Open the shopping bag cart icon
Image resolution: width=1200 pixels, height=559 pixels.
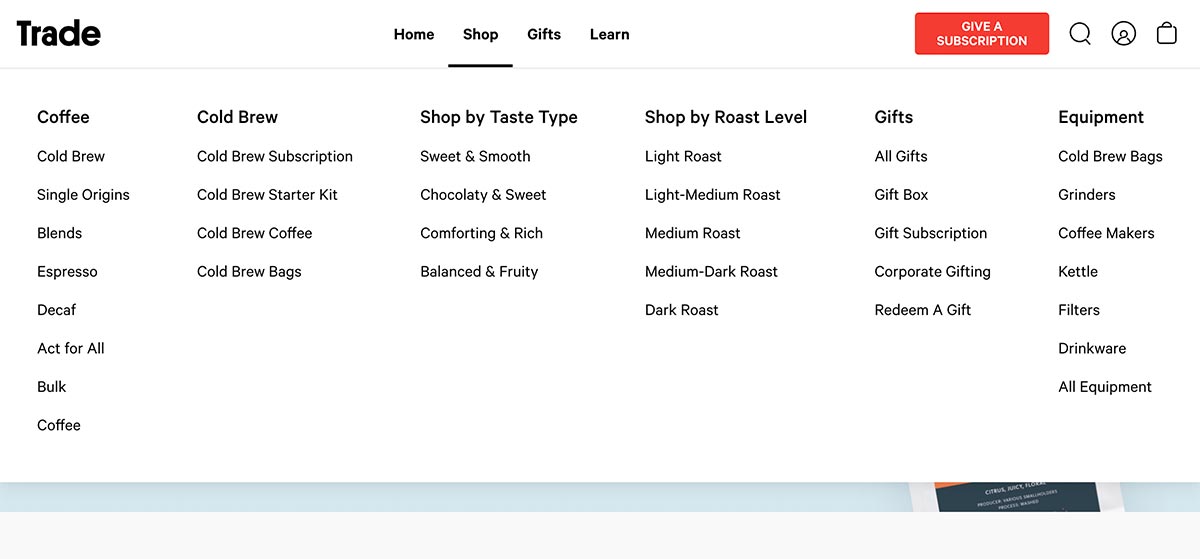tap(1167, 33)
